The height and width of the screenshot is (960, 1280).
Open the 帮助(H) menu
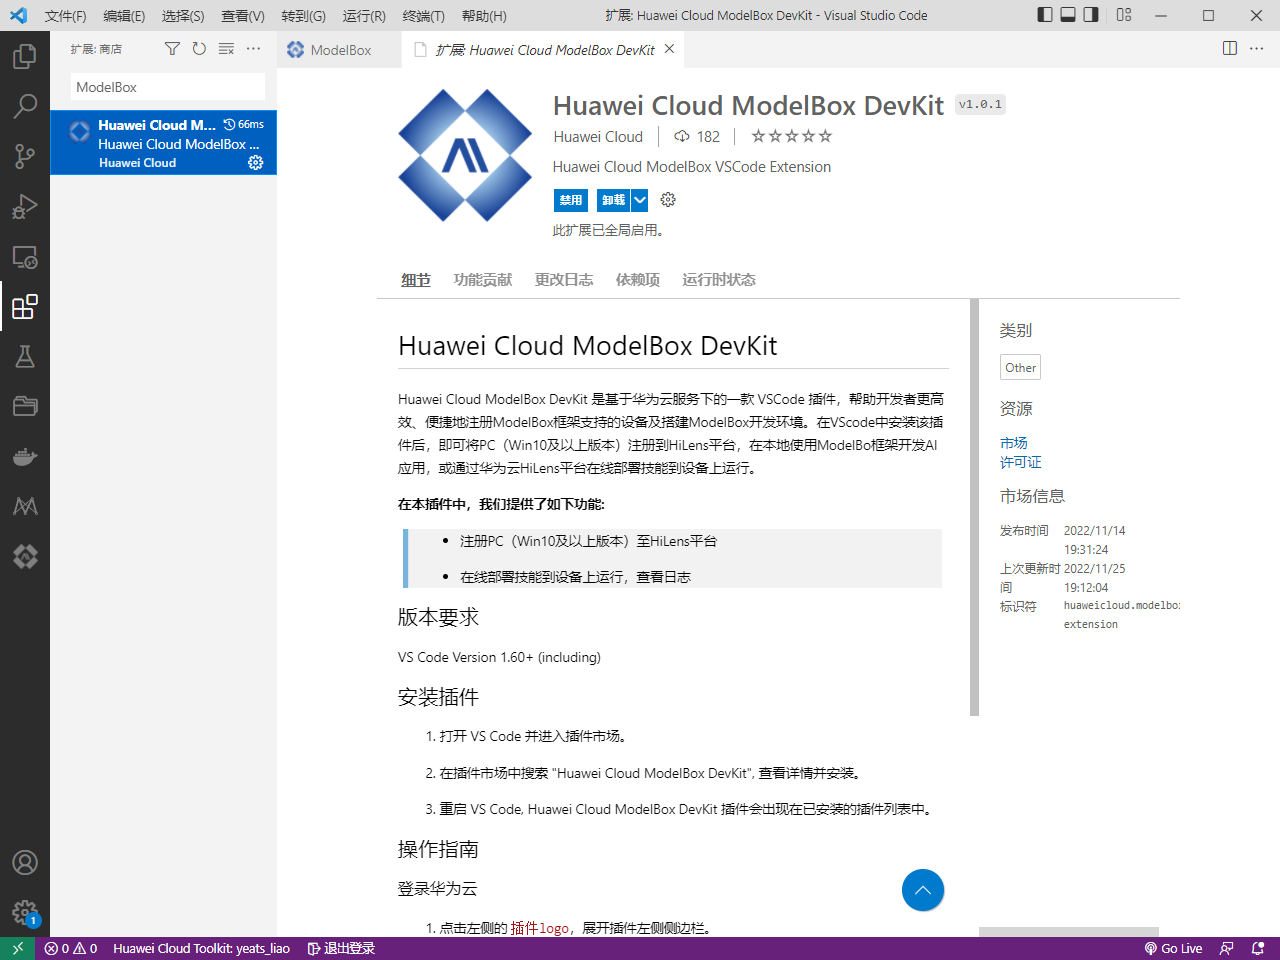484,16
